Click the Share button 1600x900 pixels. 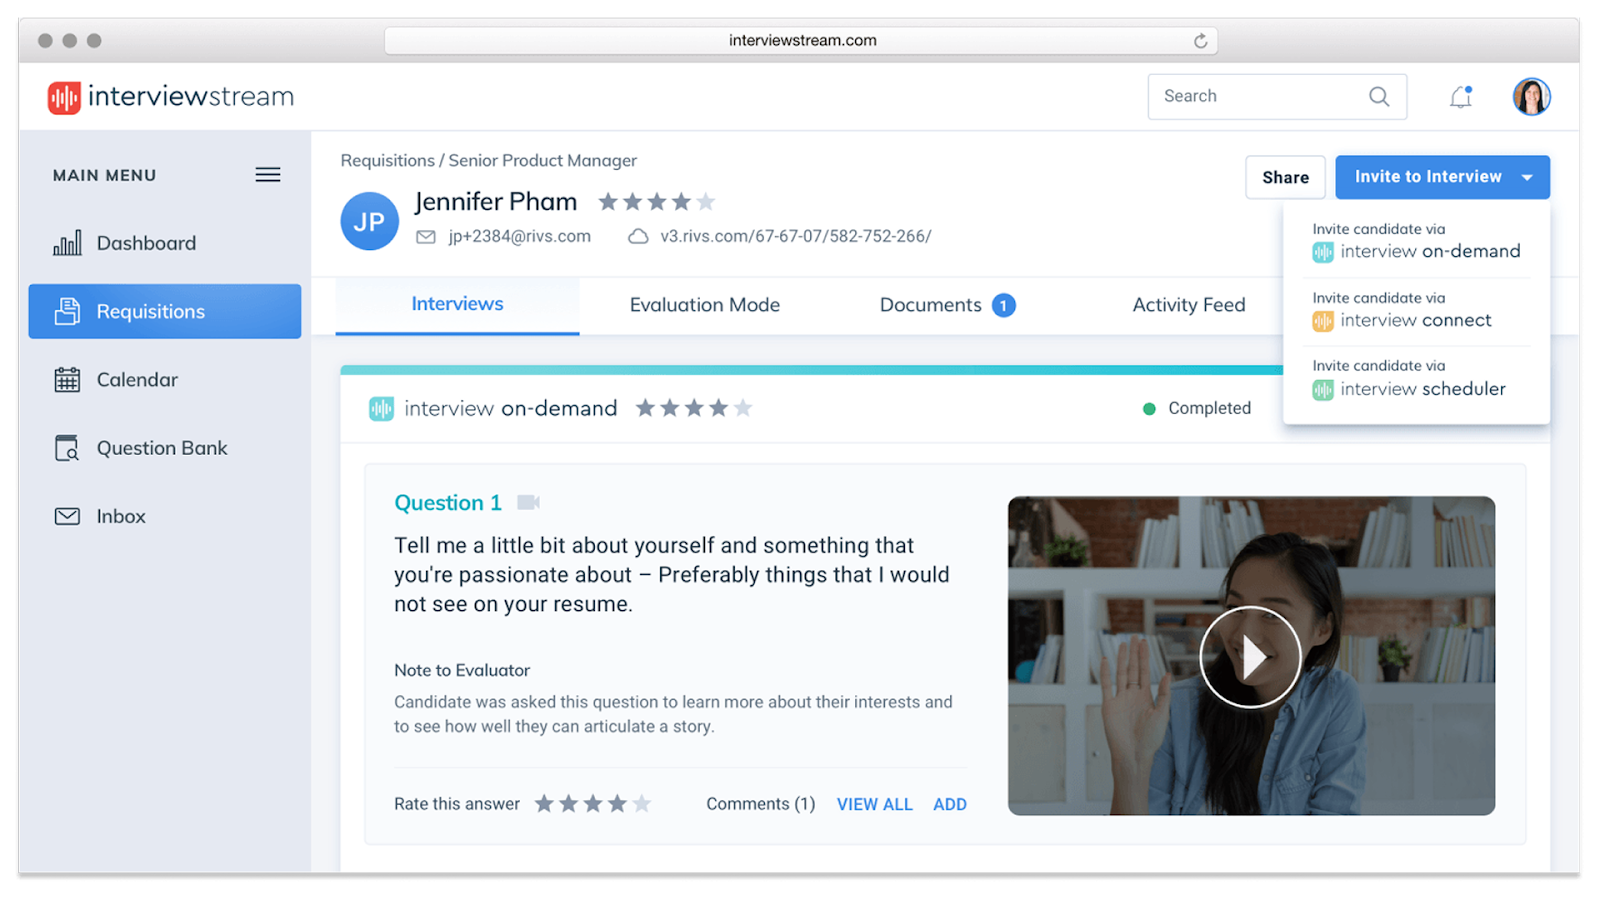click(x=1285, y=177)
